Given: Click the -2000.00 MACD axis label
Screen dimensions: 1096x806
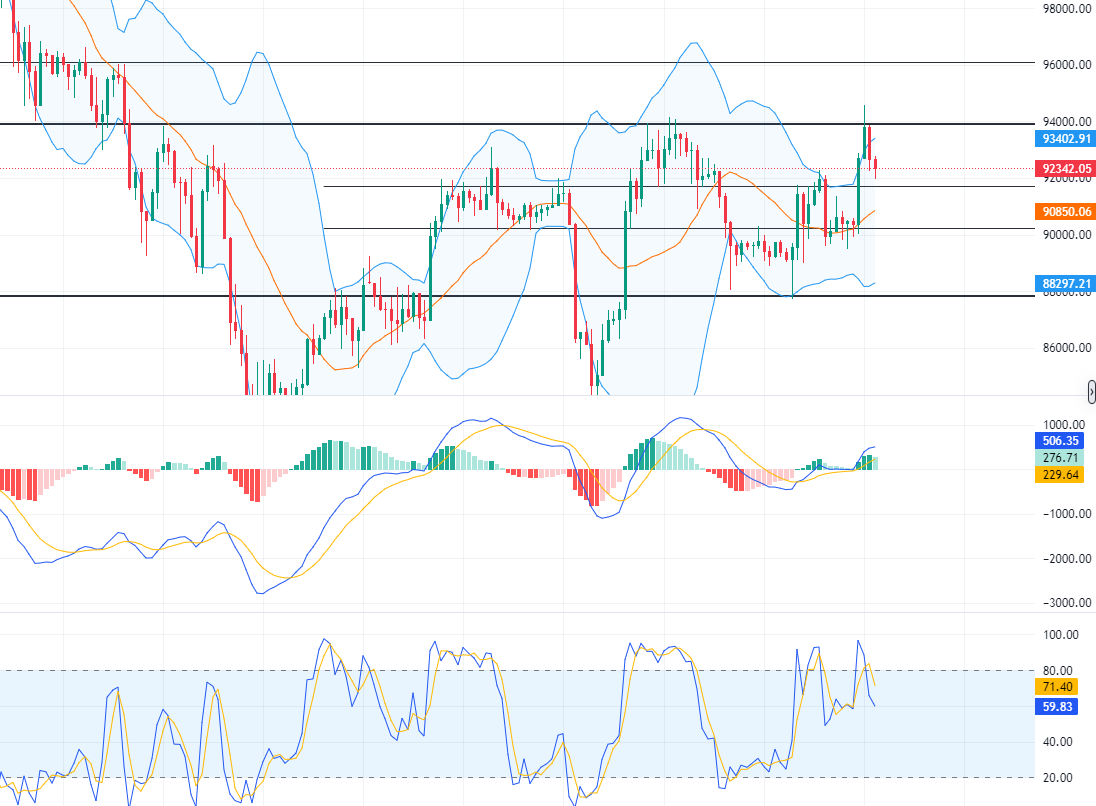Looking at the screenshot, I should tap(1067, 559).
